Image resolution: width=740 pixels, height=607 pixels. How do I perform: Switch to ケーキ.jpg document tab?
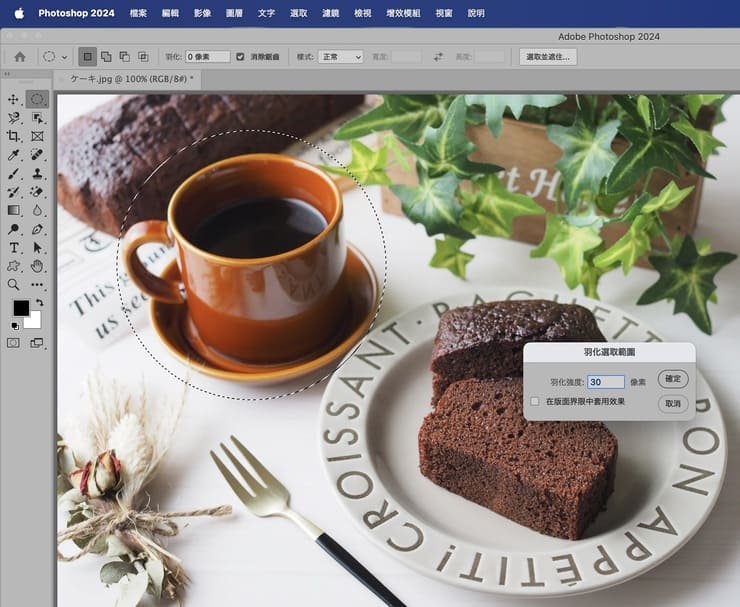pos(127,79)
